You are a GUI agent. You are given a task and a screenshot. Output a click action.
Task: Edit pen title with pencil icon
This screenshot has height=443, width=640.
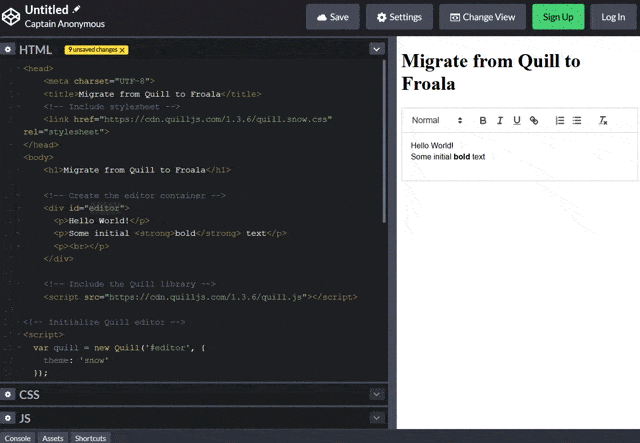tap(77, 9)
